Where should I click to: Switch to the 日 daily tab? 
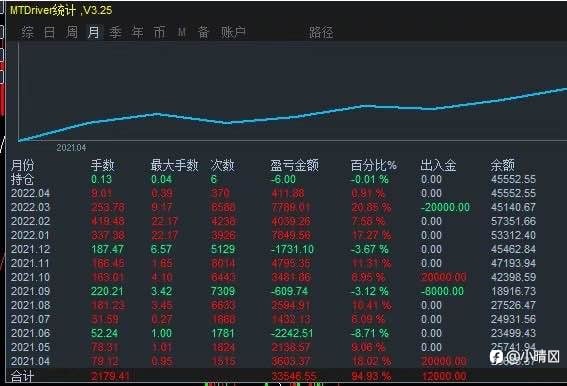click(50, 33)
